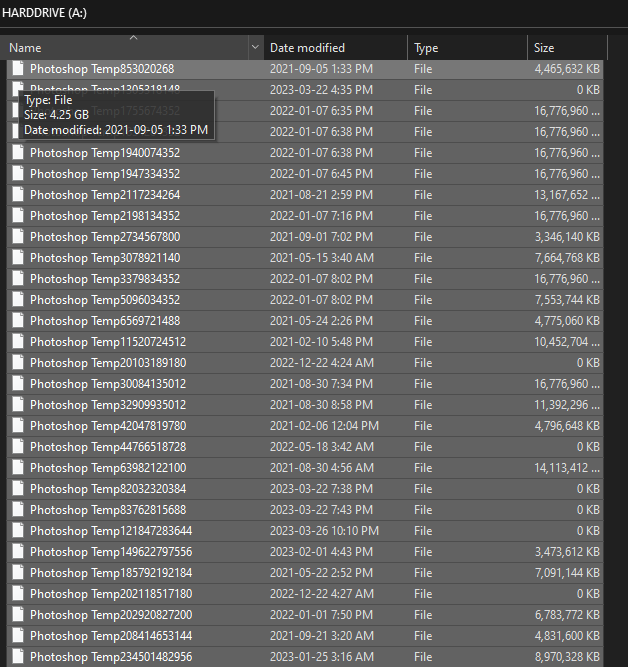Select file name Photoshop Temp121847283644
Viewport: 628px width, 667px height.
(111, 530)
